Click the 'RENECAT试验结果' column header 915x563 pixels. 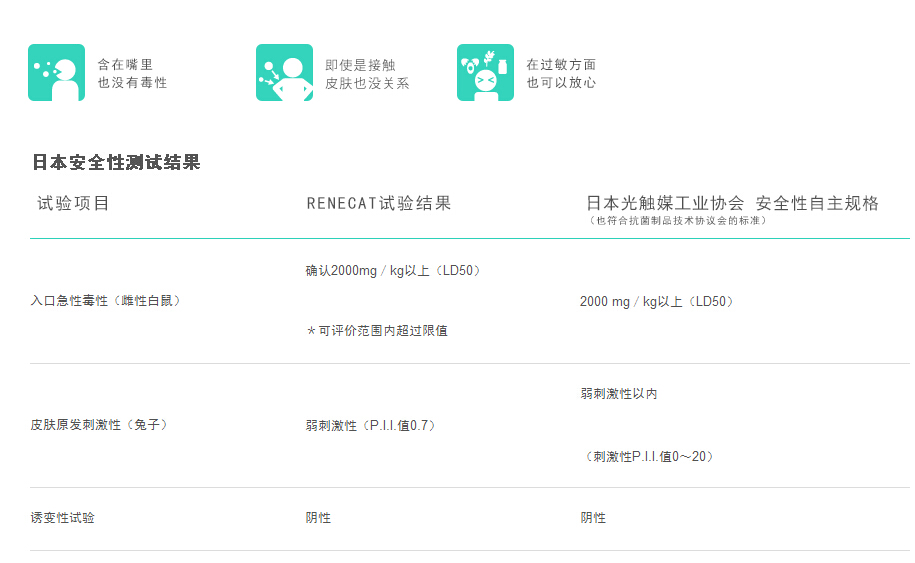tap(379, 203)
